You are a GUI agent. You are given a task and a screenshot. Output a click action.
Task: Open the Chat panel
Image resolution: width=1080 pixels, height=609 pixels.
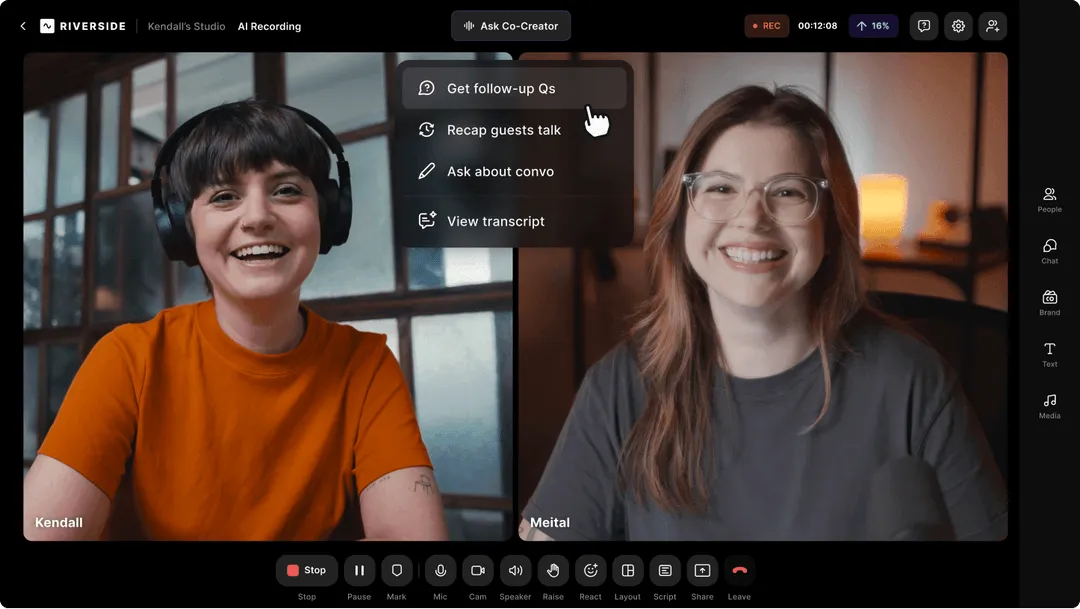point(1049,251)
